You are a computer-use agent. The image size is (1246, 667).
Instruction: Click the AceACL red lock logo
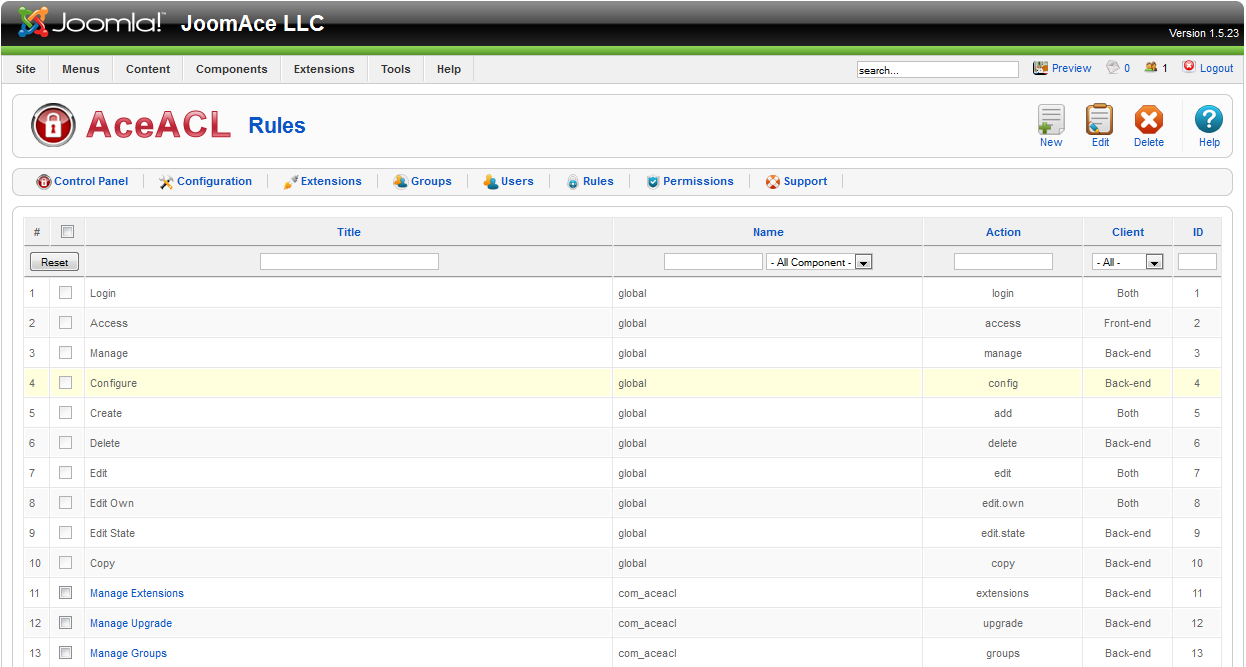[53, 125]
